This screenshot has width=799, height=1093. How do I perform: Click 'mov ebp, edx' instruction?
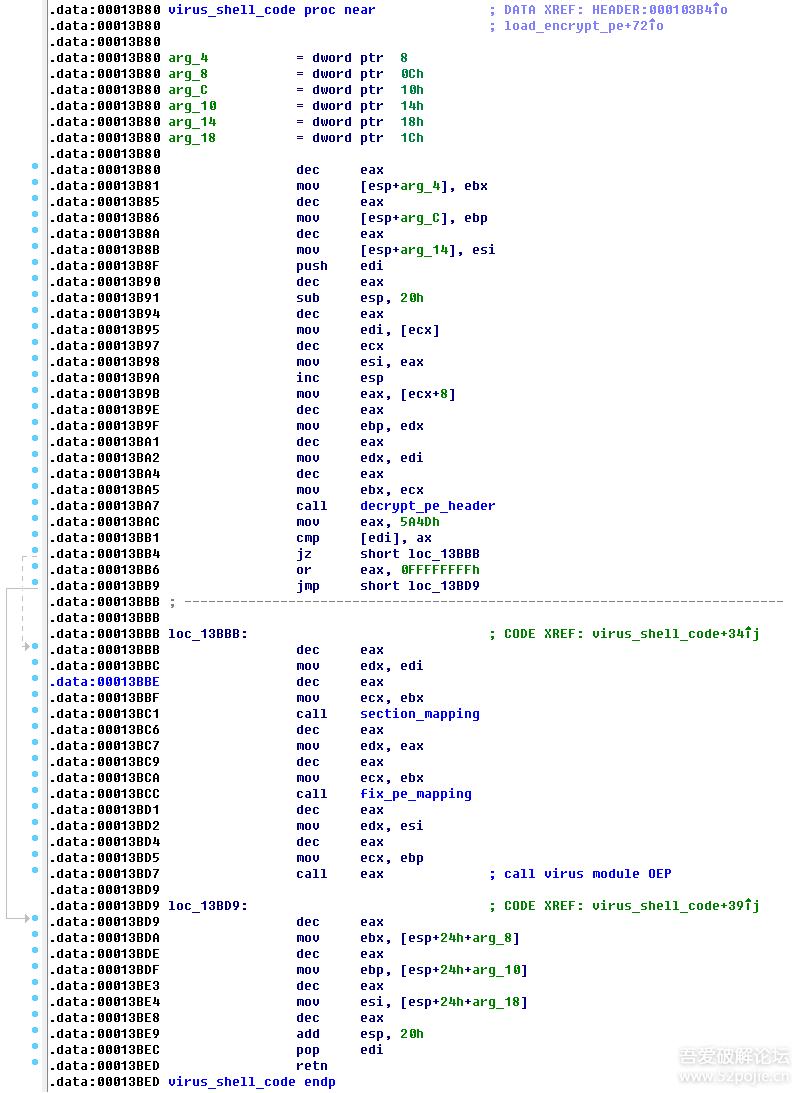(360, 427)
